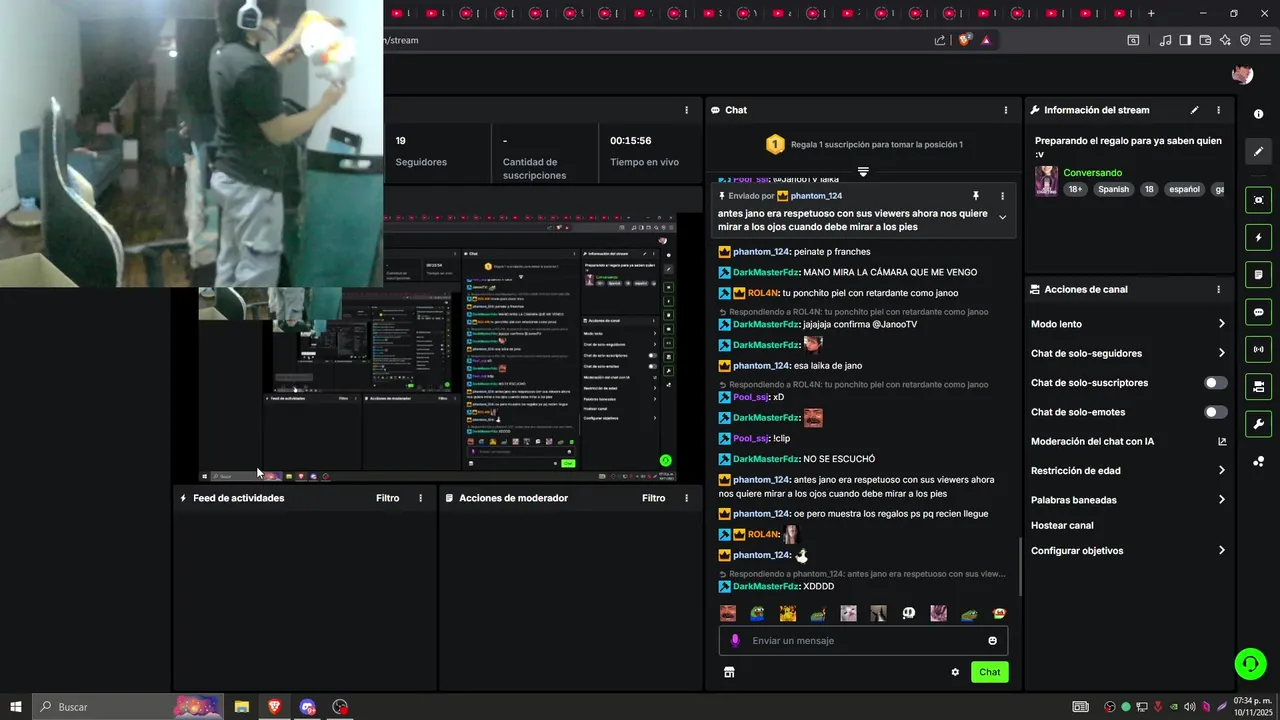Click the chat scrollbar

click(1020, 567)
